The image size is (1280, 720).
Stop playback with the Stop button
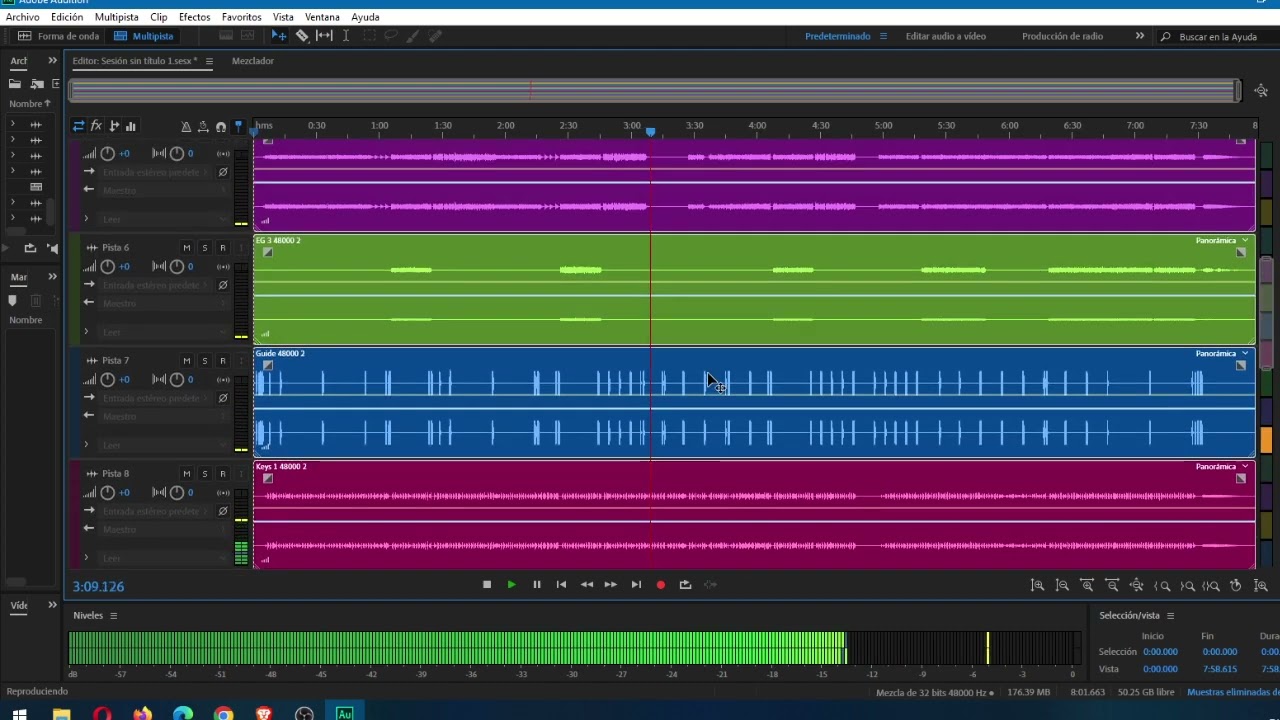[487, 585]
